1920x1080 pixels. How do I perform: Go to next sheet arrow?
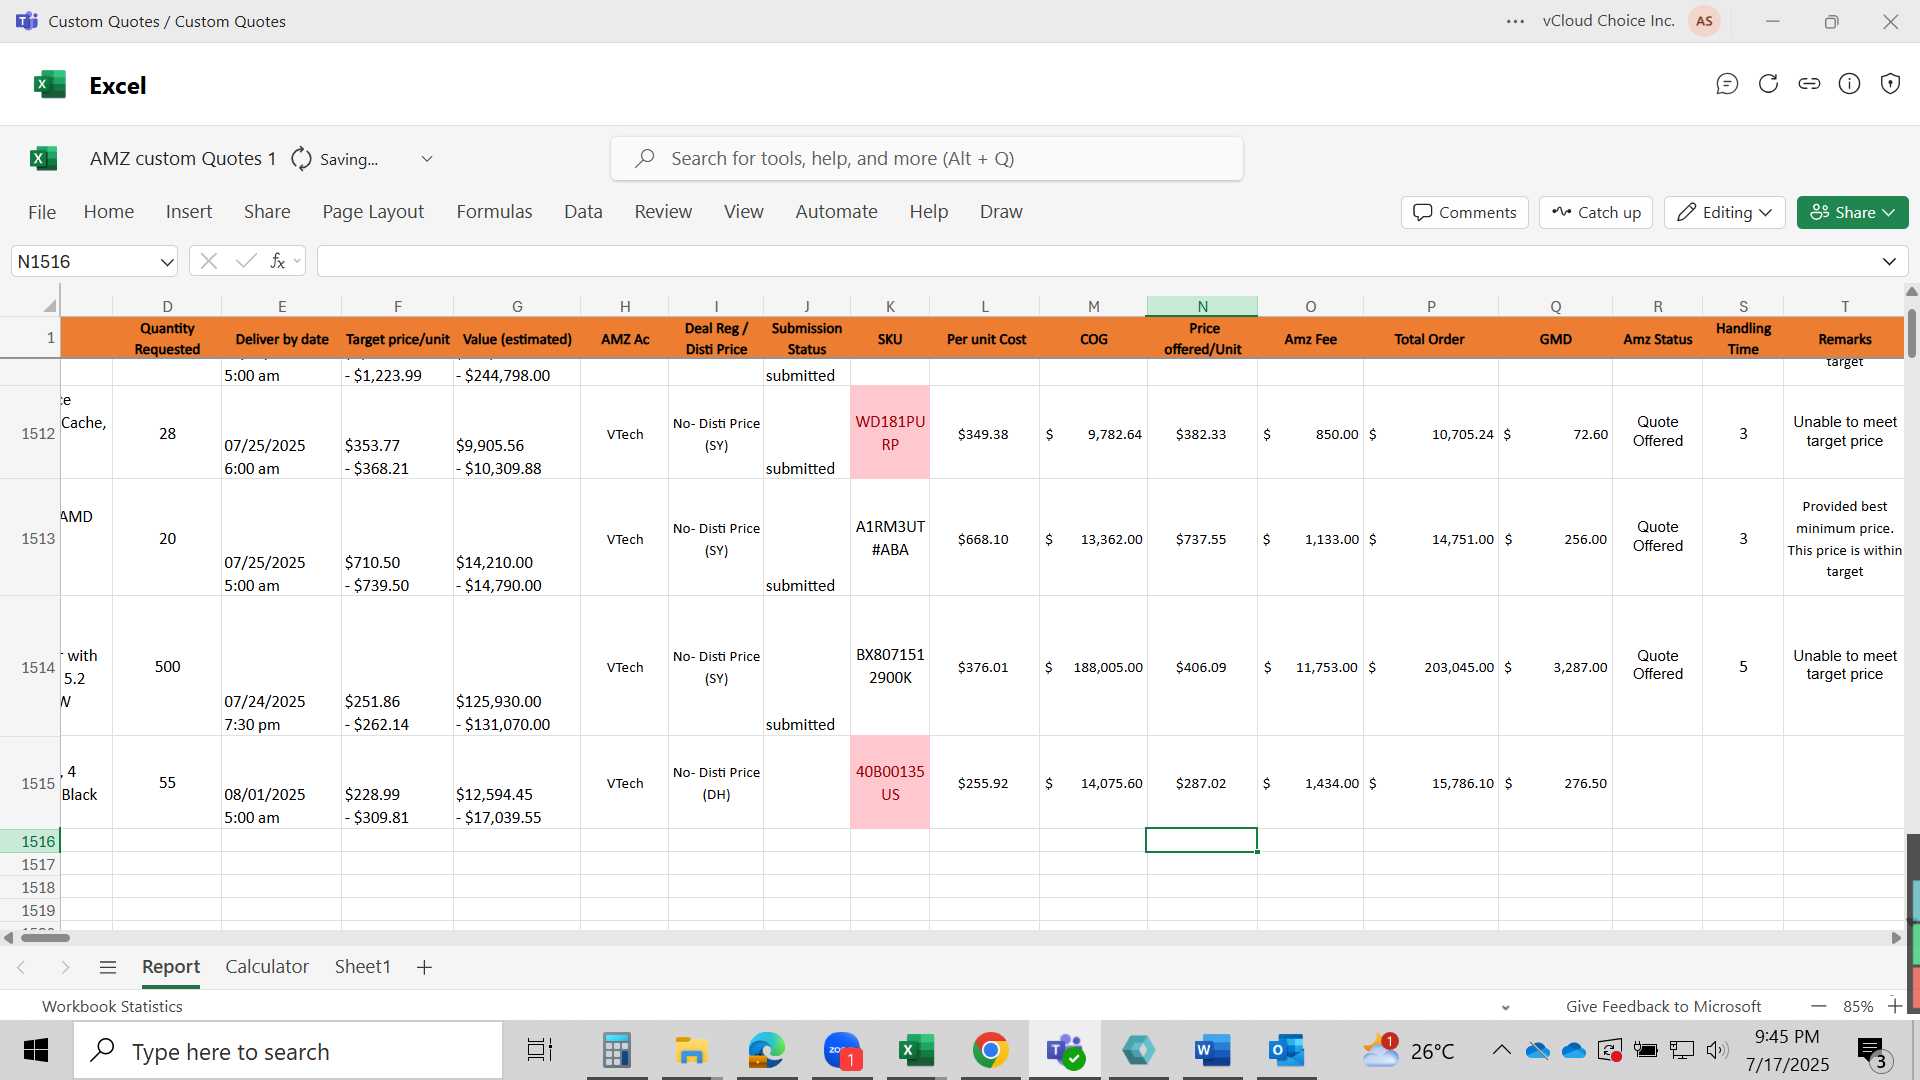click(x=65, y=967)
